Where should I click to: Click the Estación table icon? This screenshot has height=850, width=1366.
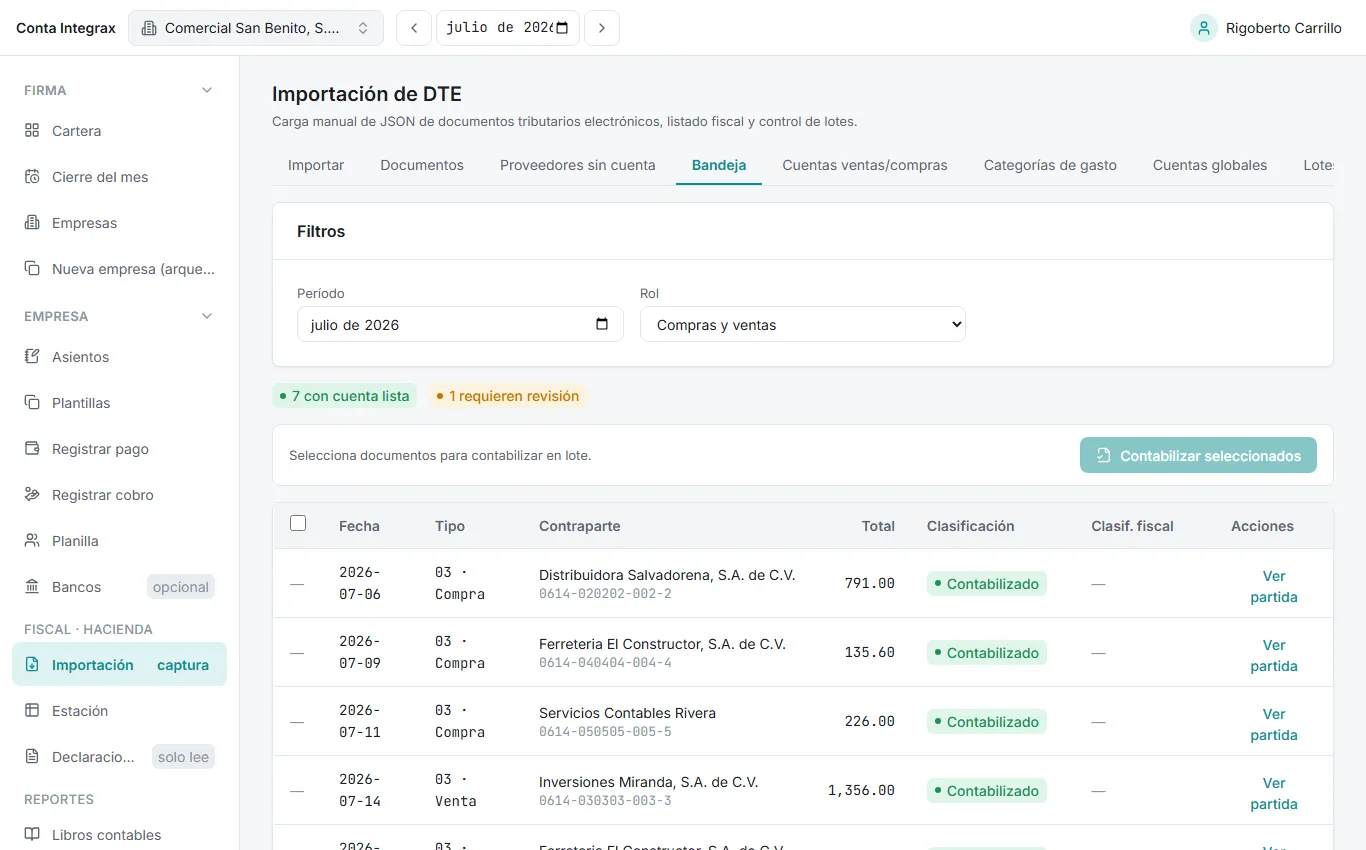pos(32,711)
